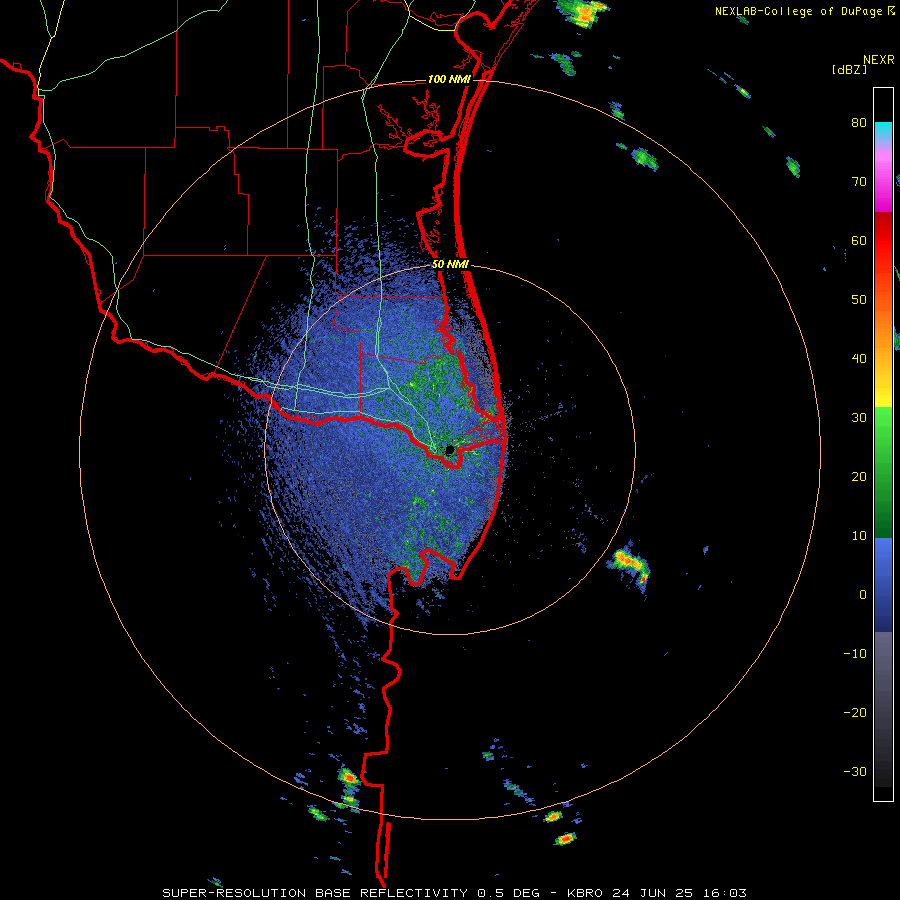Screen dimensions: 900x900
Task: Click the -30 value on the dBZ scale
Action: point(855,771)
